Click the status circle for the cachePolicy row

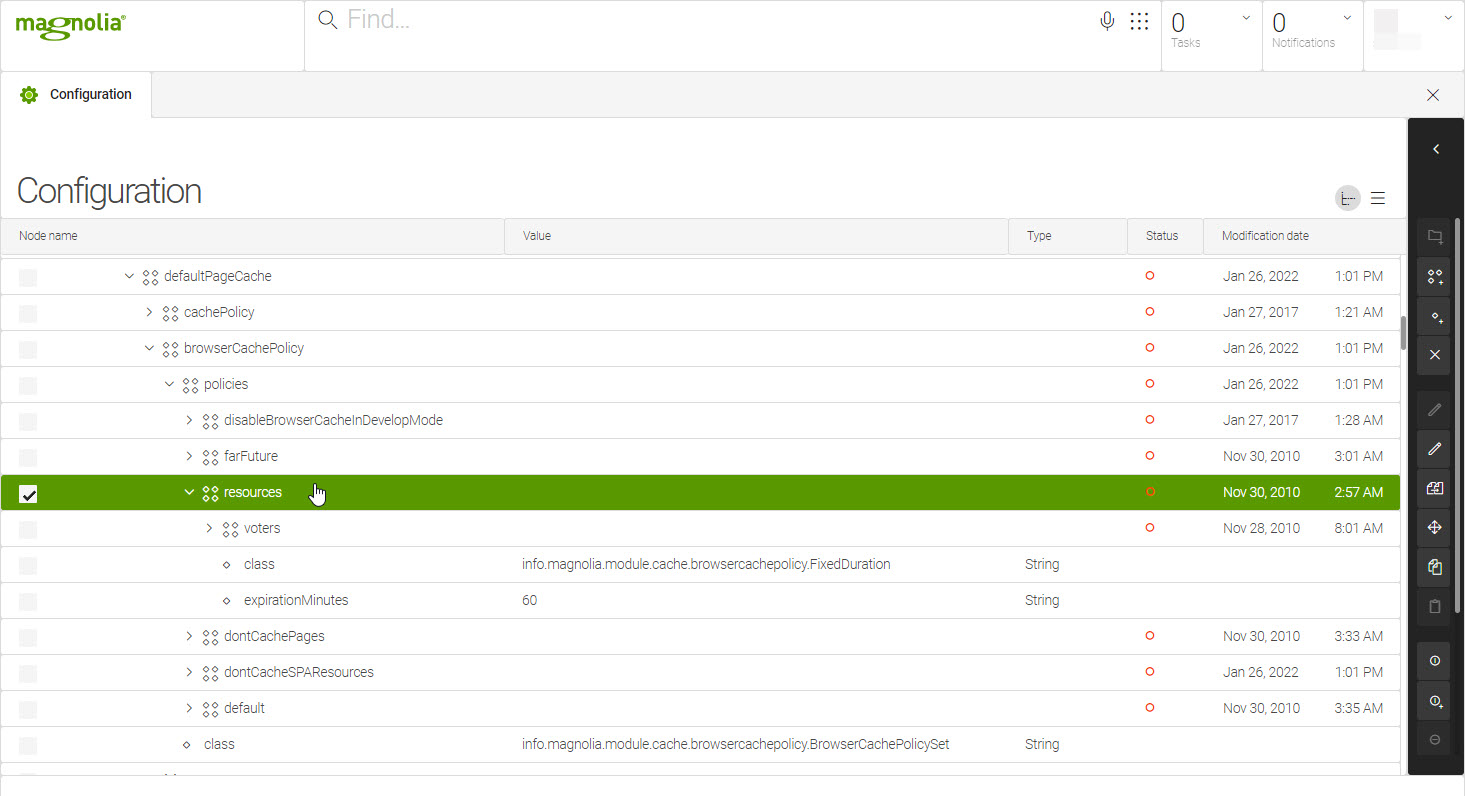pyautogui.click(x=1150, y=312)
